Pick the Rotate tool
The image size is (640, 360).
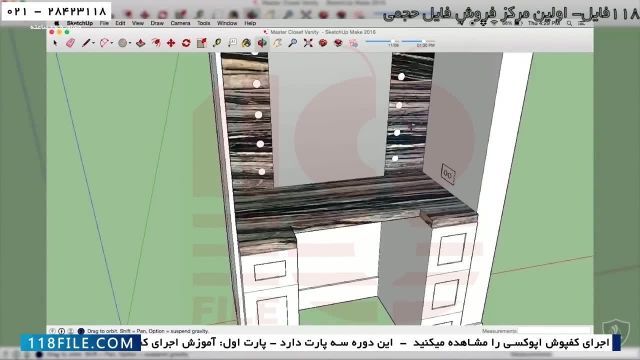(x=186, y=43)
